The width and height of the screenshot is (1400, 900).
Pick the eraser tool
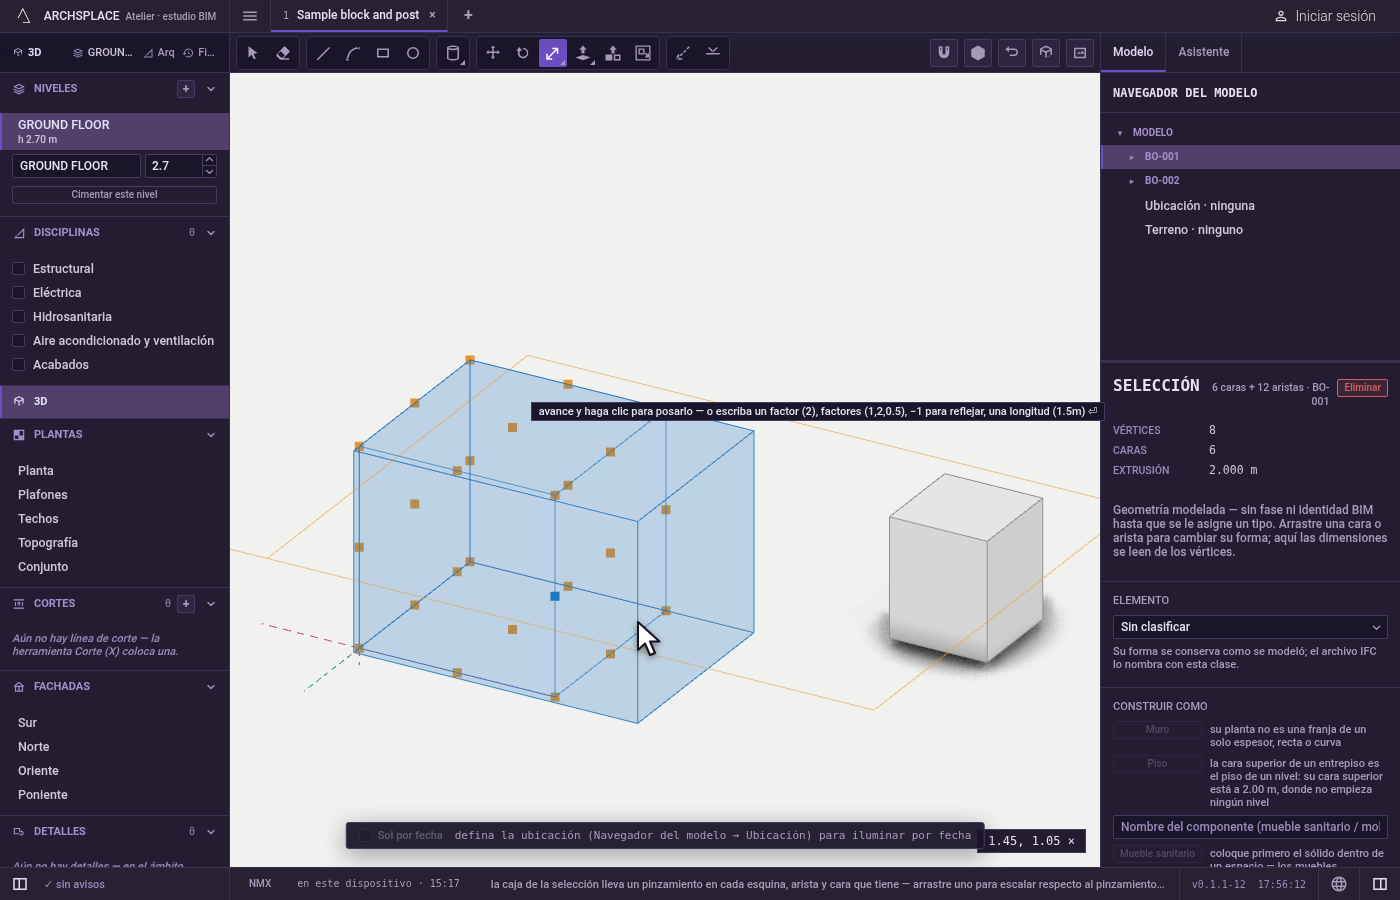[x=283, y=53]
